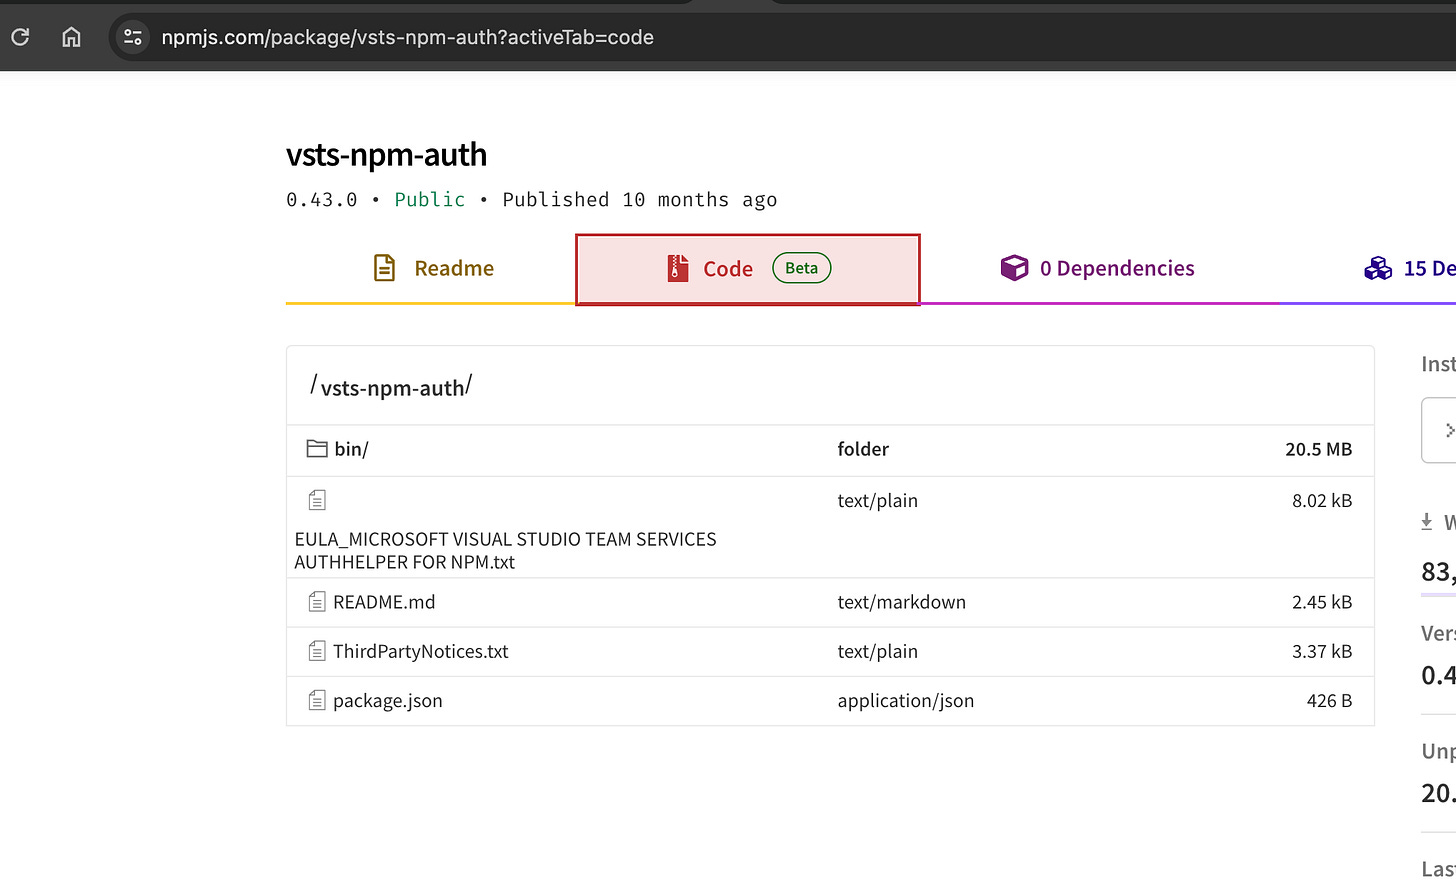Click the cube icon on 0 Dependencies tab
The width and height of the screenshot is (1456, 887).
coord(1014,267)
